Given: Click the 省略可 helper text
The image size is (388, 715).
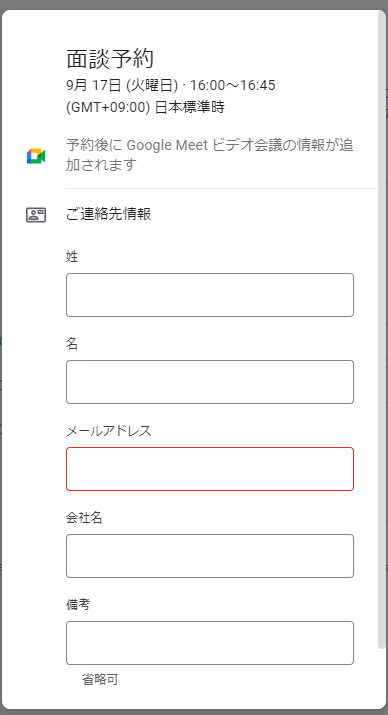Looking at the screenshot, I should tap(100, 680).
